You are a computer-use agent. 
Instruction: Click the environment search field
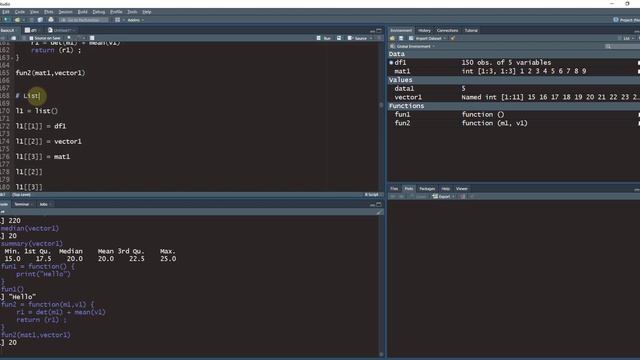pos(622,47)
